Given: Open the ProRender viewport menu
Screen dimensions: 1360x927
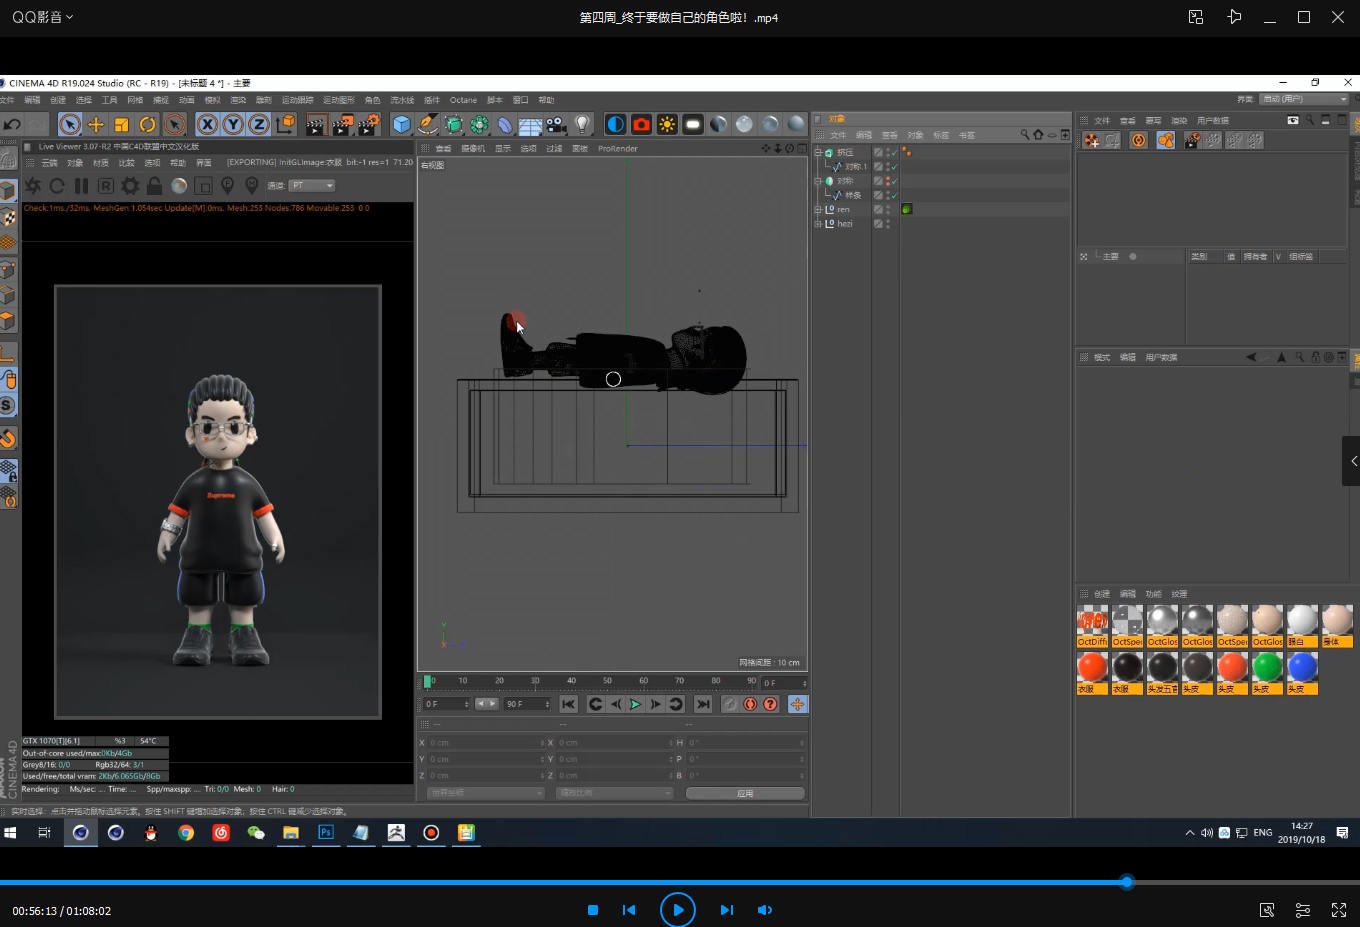Looking at the screenshot, I should coord(617,148).
